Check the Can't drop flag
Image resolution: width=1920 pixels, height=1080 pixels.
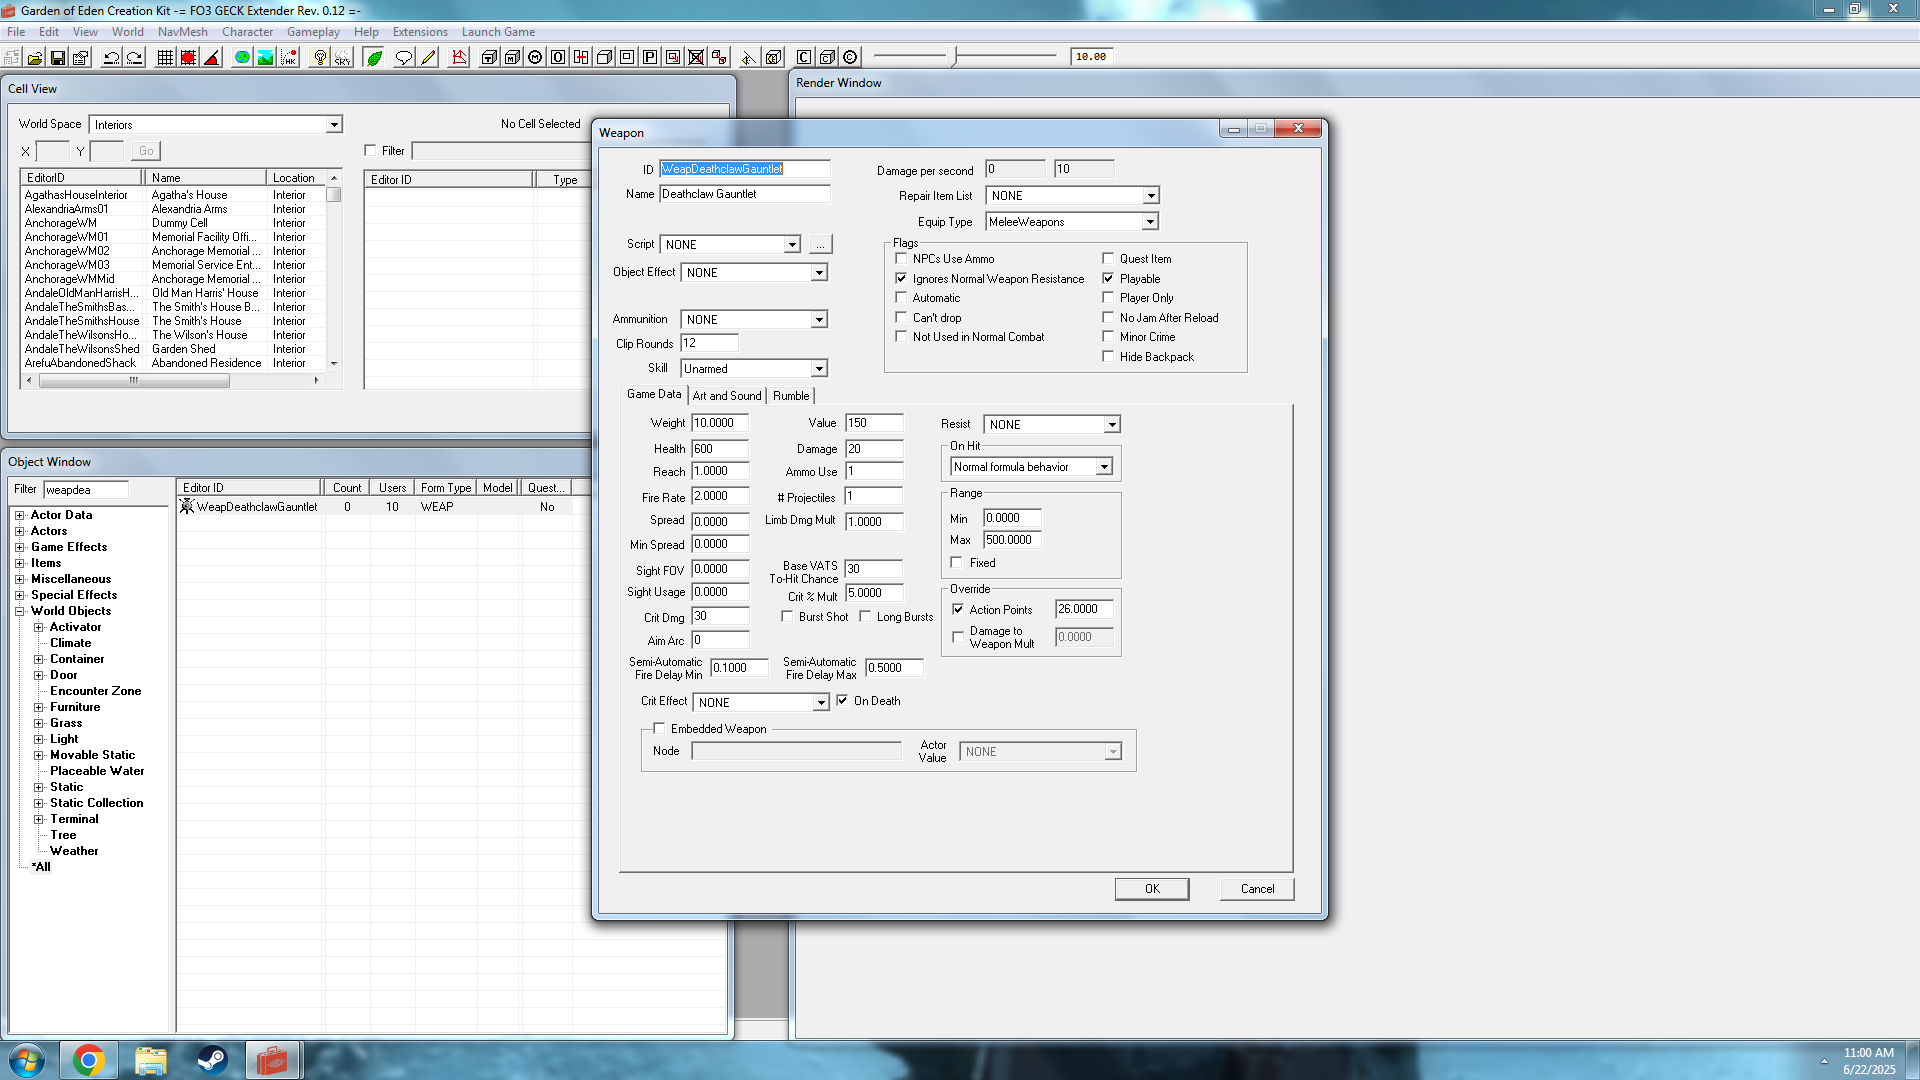pos(901,318)
